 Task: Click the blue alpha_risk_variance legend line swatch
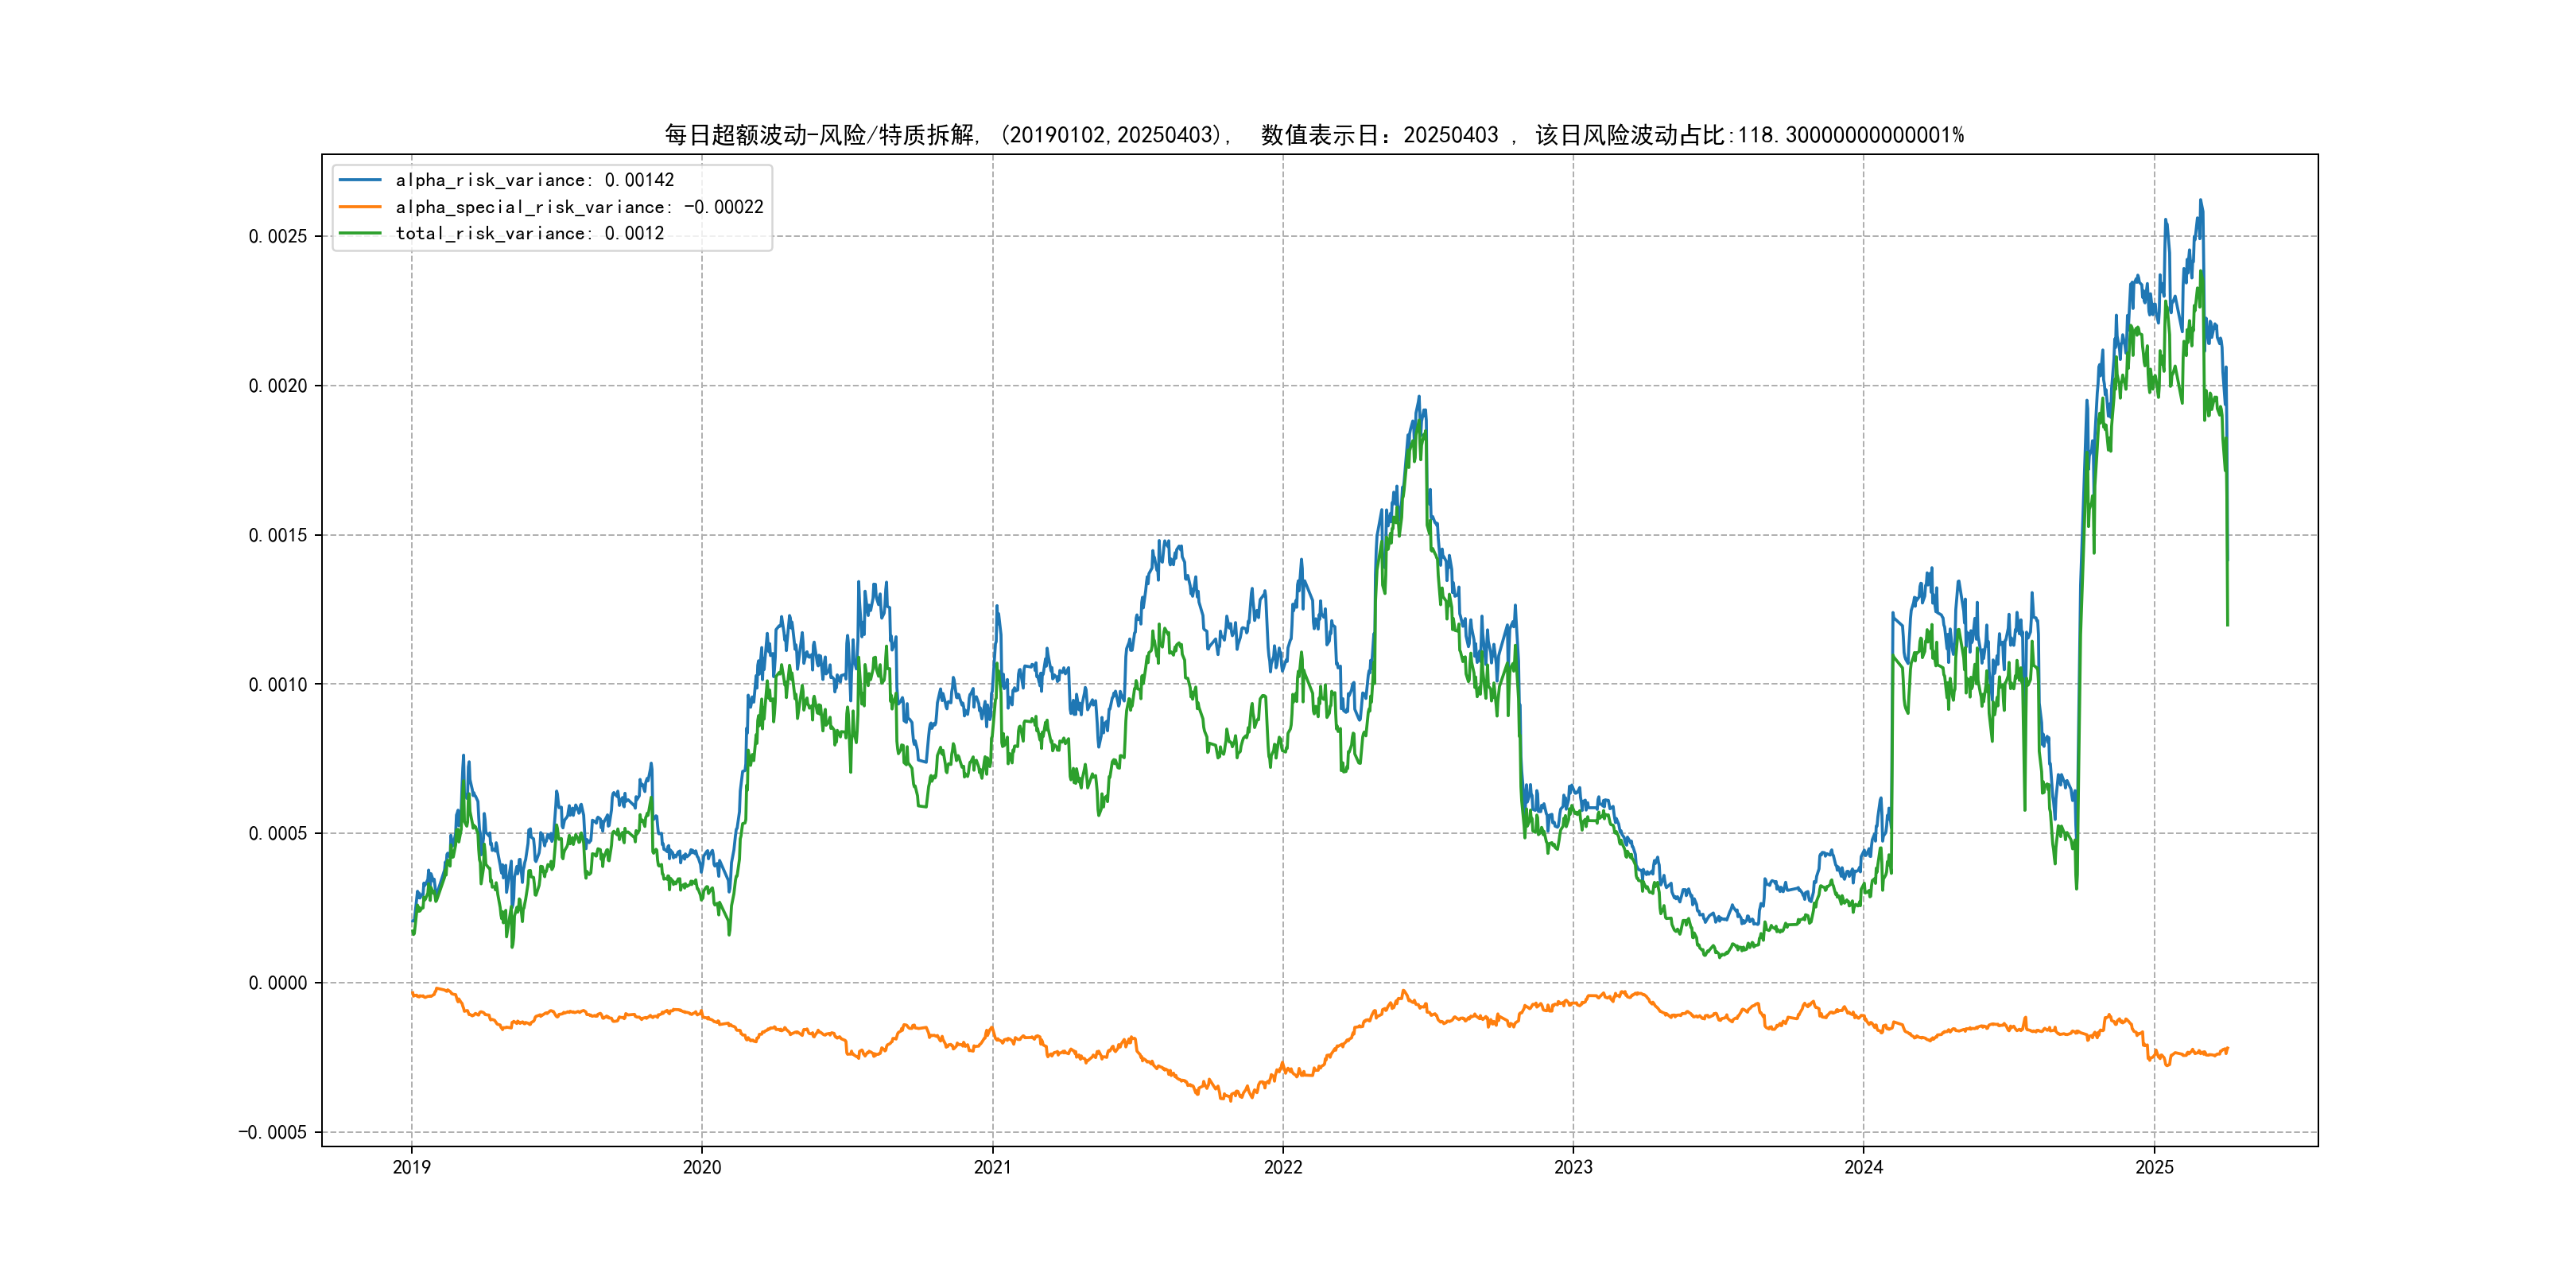tap(360, 180)
